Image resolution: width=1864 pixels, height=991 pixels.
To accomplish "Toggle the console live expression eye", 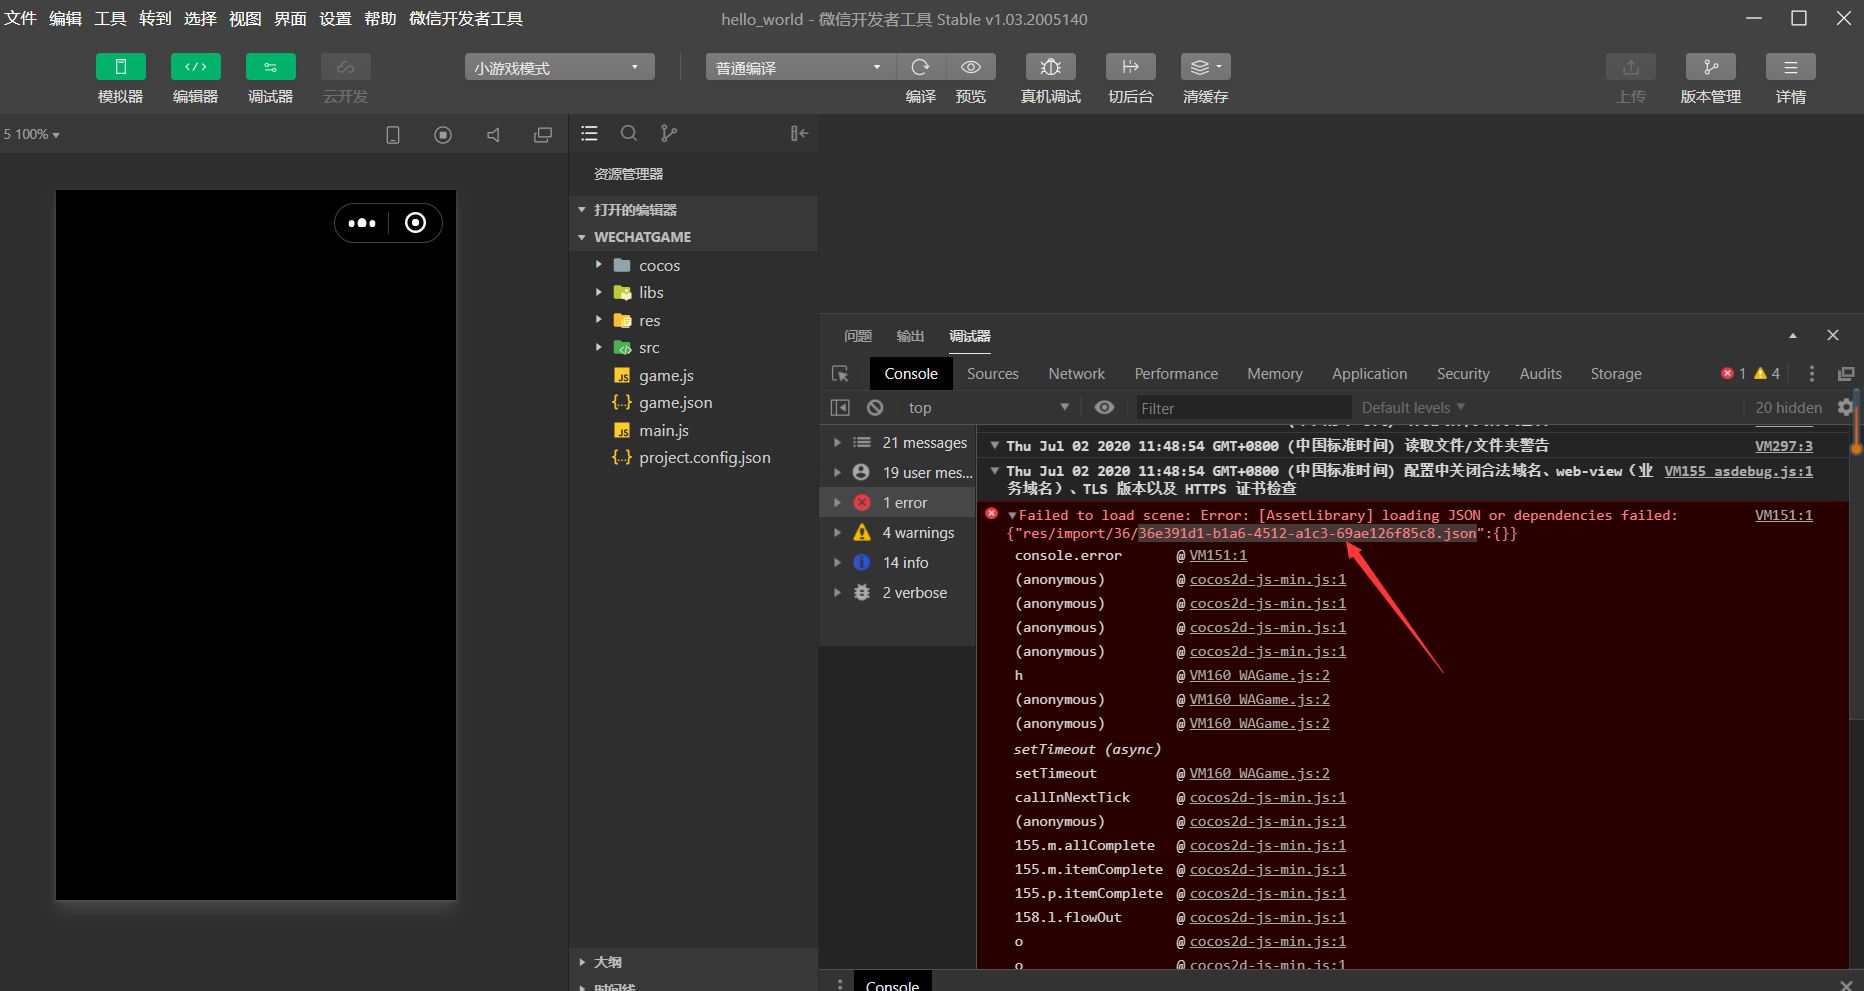I will pos(1104,407).
